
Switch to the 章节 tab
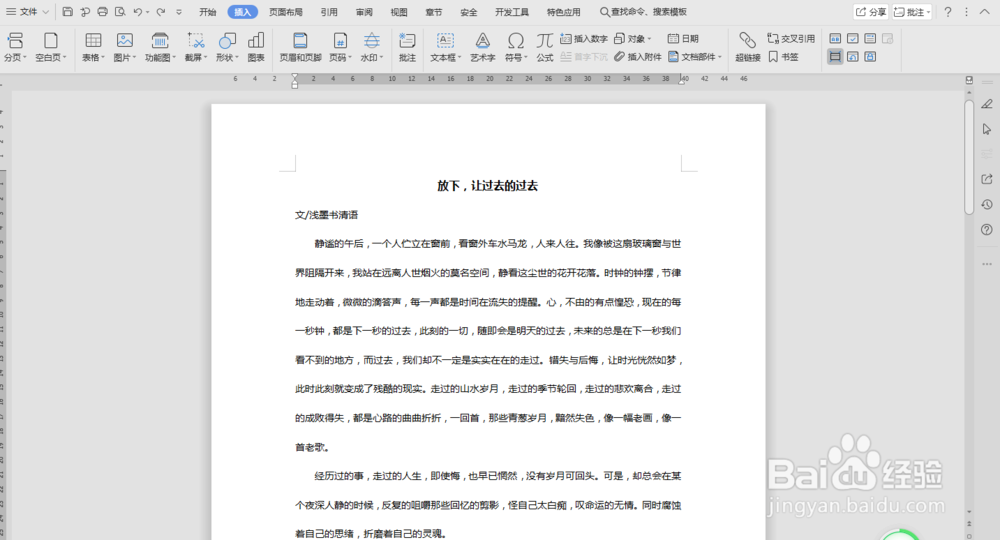point(434,11)
